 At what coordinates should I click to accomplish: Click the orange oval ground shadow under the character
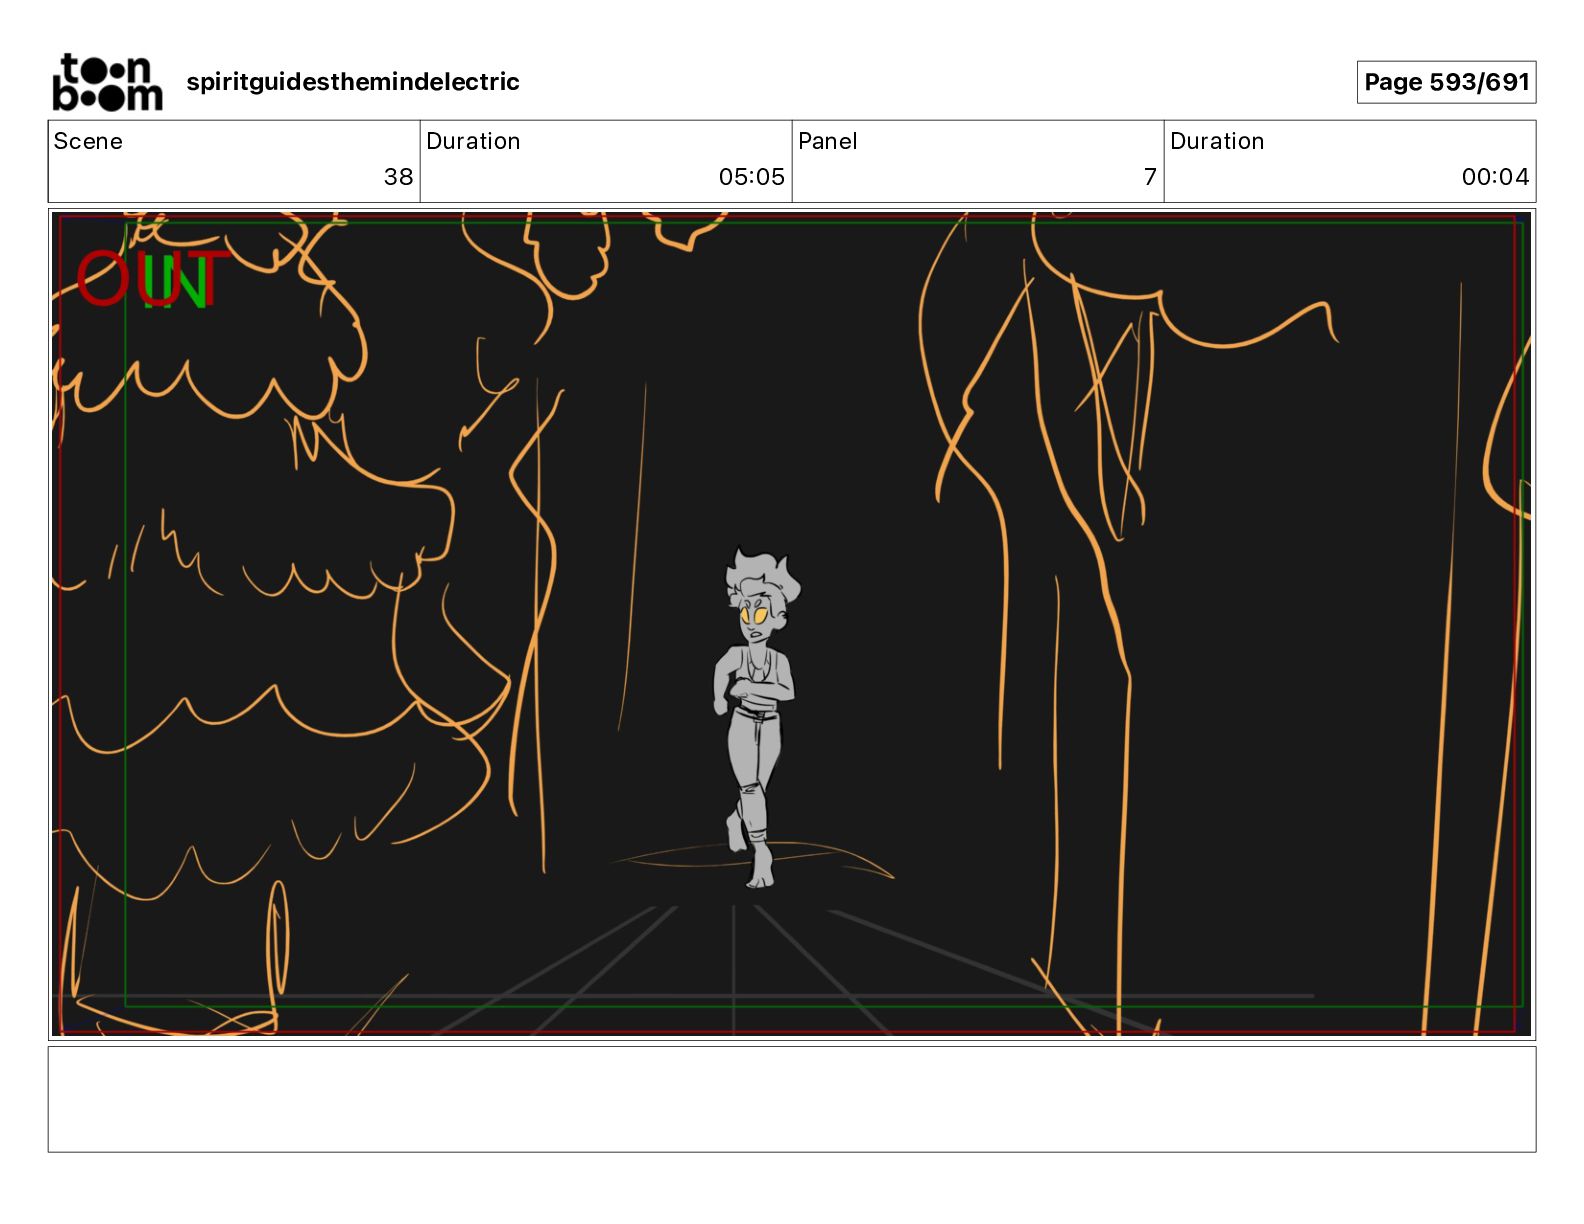752,862
